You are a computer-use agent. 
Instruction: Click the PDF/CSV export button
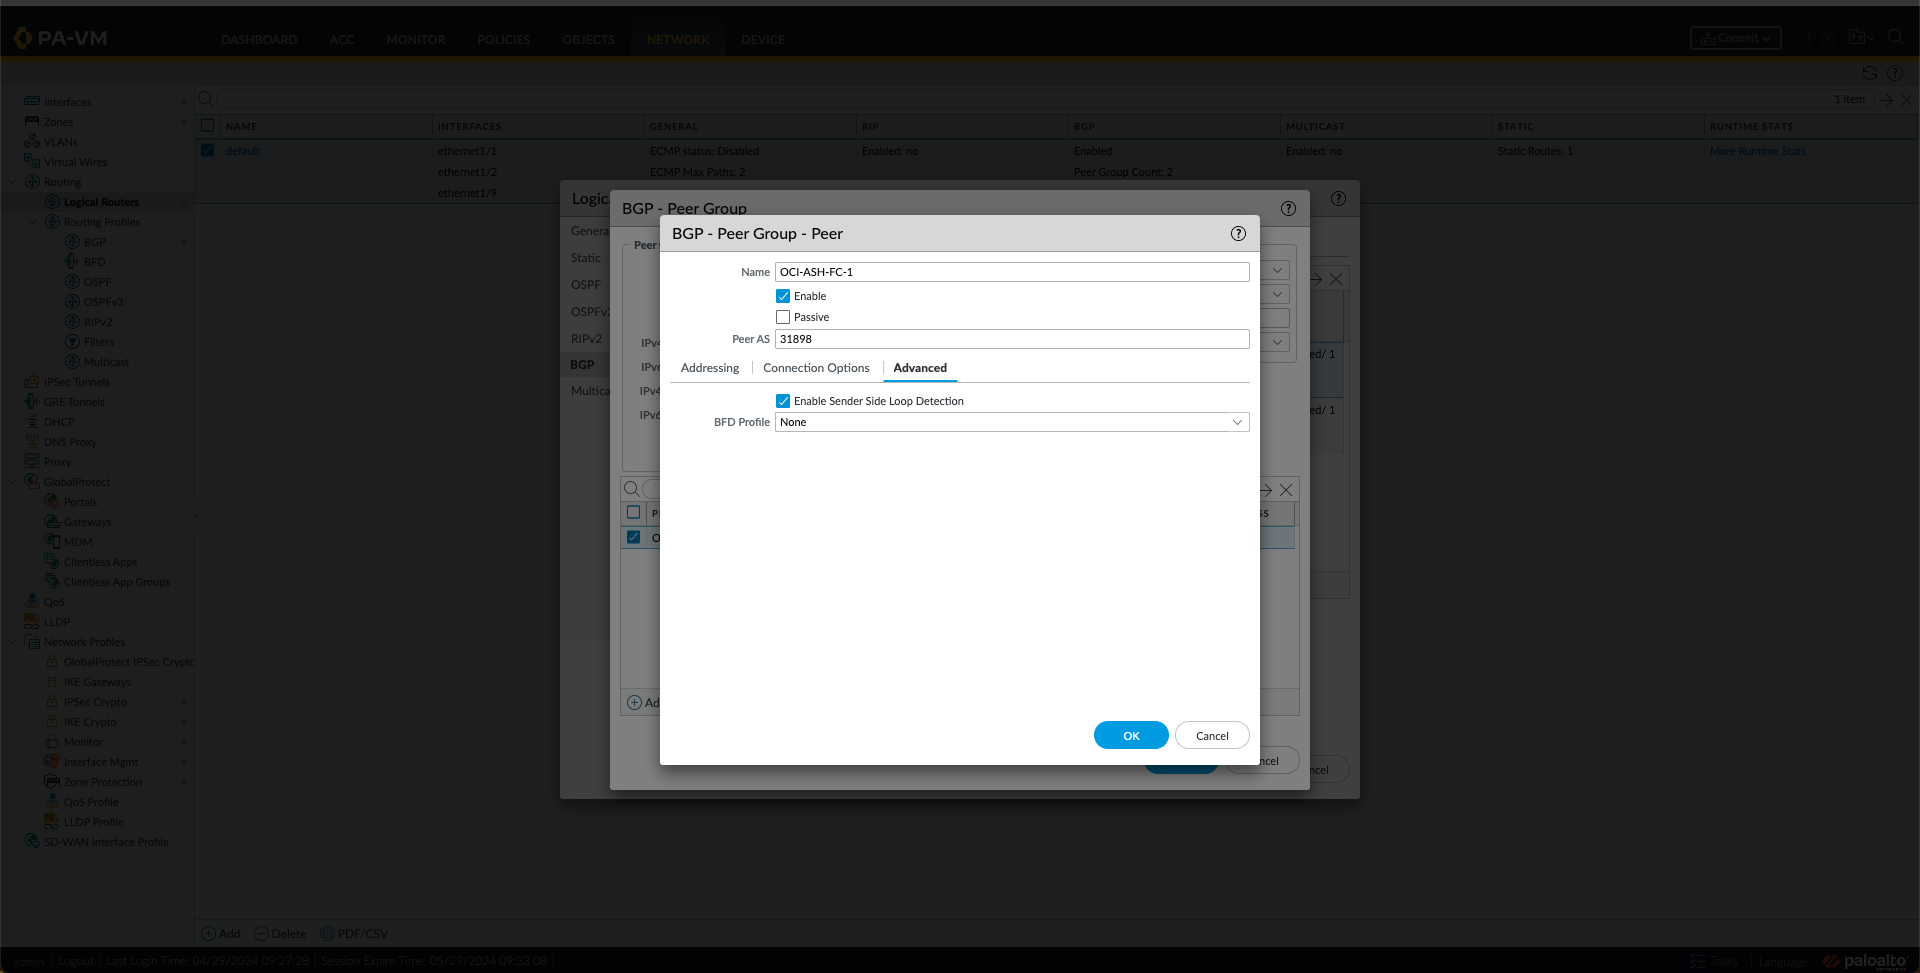354,933
